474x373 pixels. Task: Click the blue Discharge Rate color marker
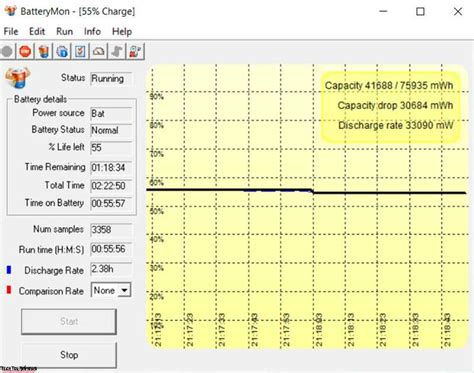9,270
